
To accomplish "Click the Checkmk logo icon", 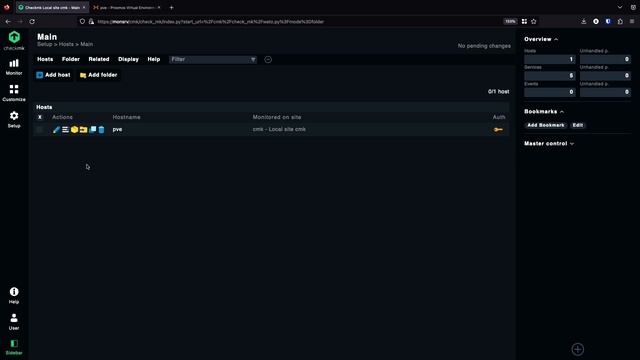I will click(14, 38).
